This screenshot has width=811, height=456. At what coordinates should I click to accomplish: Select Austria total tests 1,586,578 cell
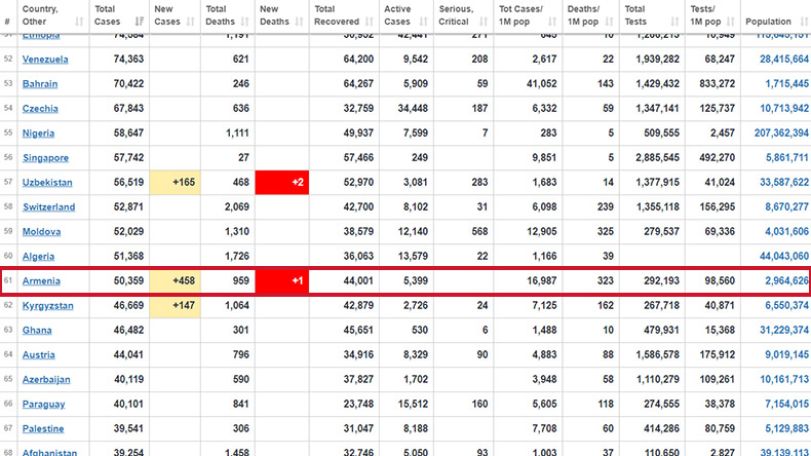[x=652, y=355]
